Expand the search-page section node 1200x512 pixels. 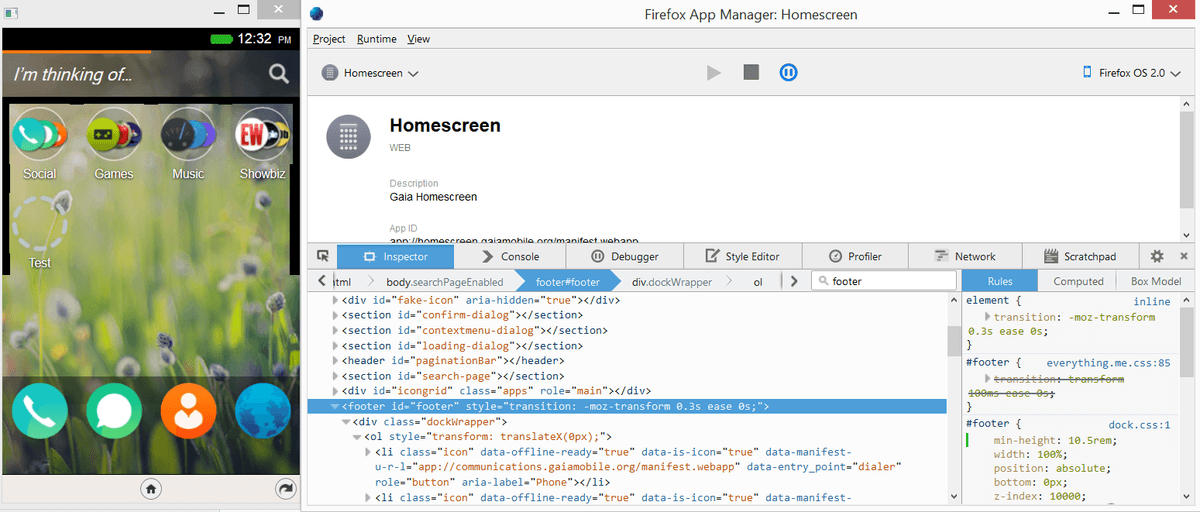(x=336, y=376)
